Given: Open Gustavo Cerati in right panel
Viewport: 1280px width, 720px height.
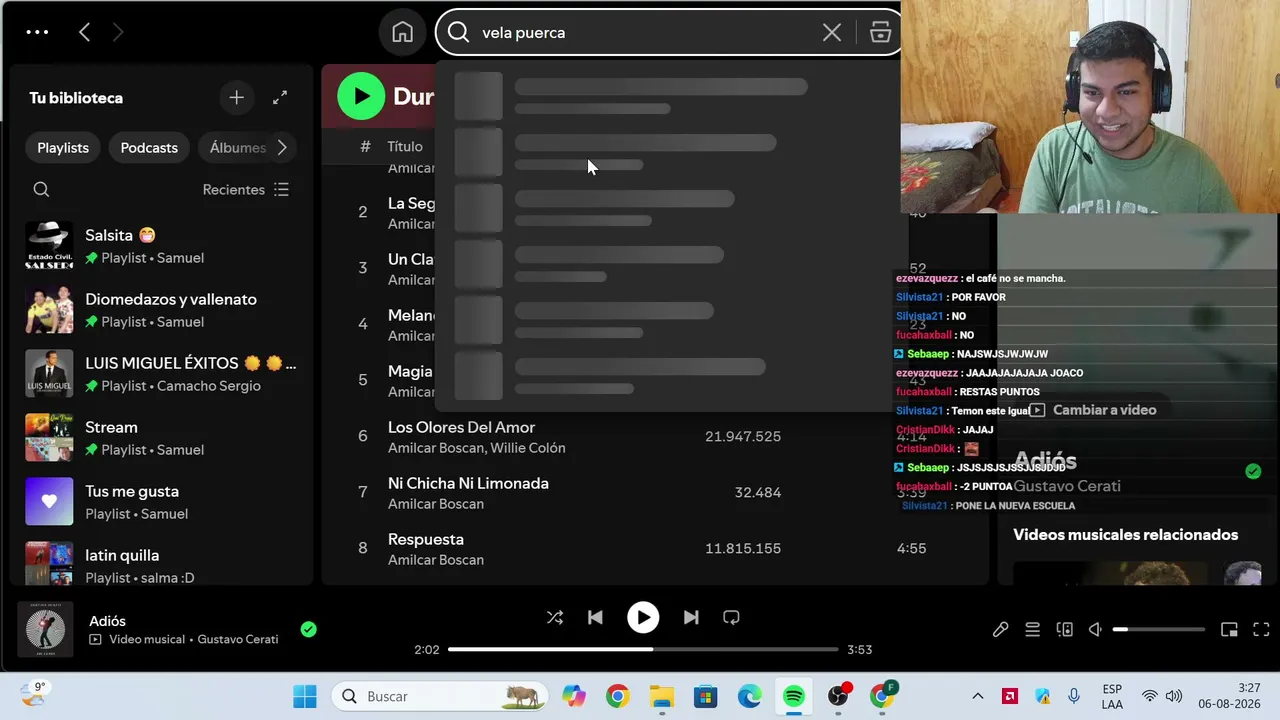Looking at the screenshot, I should 1067,486.
